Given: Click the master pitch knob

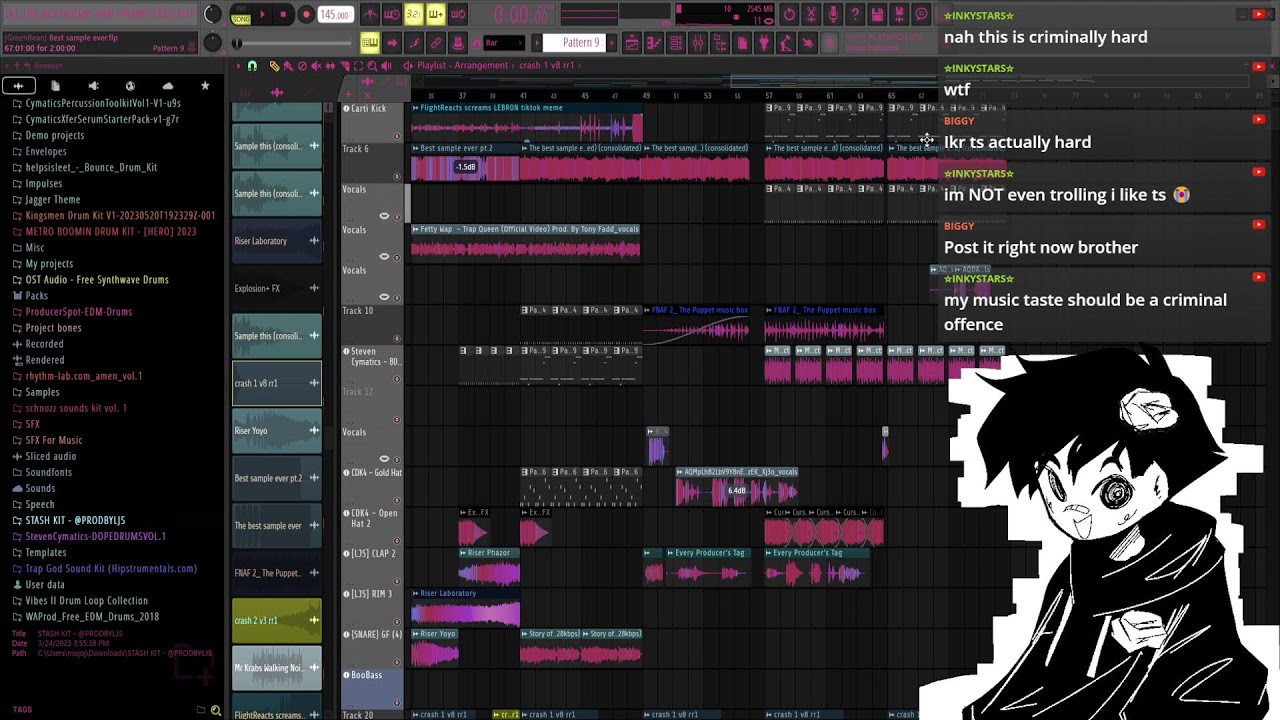Looking at the screenshot, I should tap(212, 43).
